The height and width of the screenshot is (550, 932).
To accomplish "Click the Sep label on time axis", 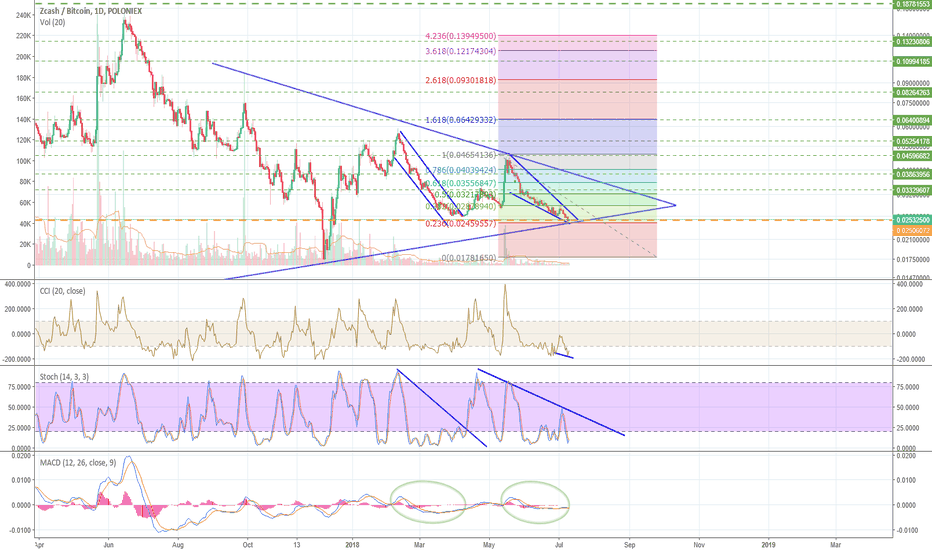I will coord(629,544).
